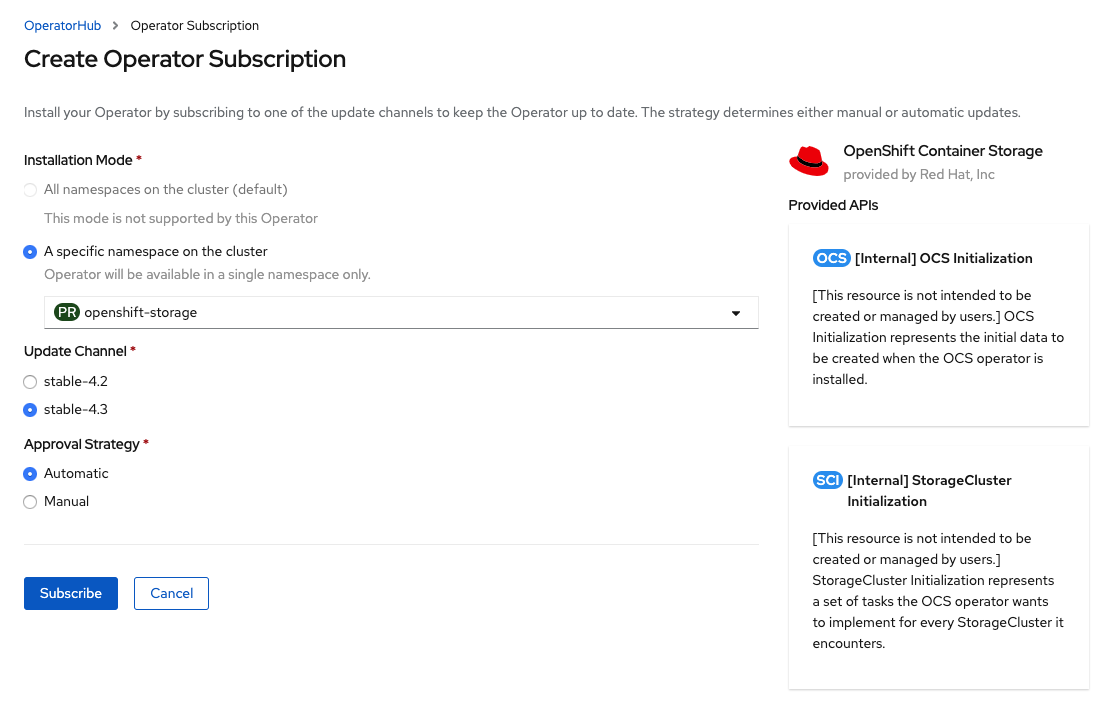Click the OCS Initialization API card title
This screenshot has height=701, width=1101.
click(943, 258)
